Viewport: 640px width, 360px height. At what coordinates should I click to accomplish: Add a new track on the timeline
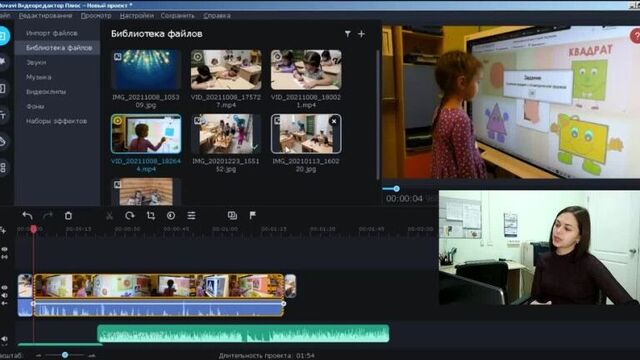3,231
